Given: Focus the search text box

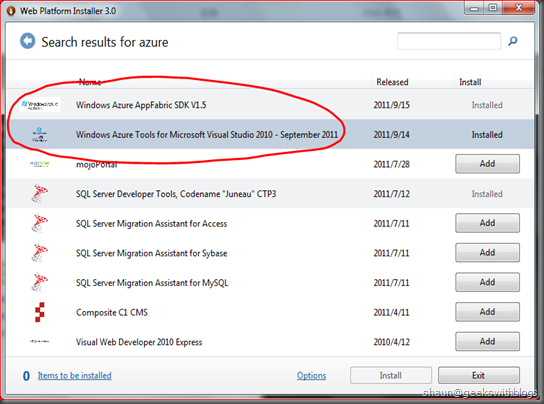Looking at the screenshot, I should [x=449, y=41].
